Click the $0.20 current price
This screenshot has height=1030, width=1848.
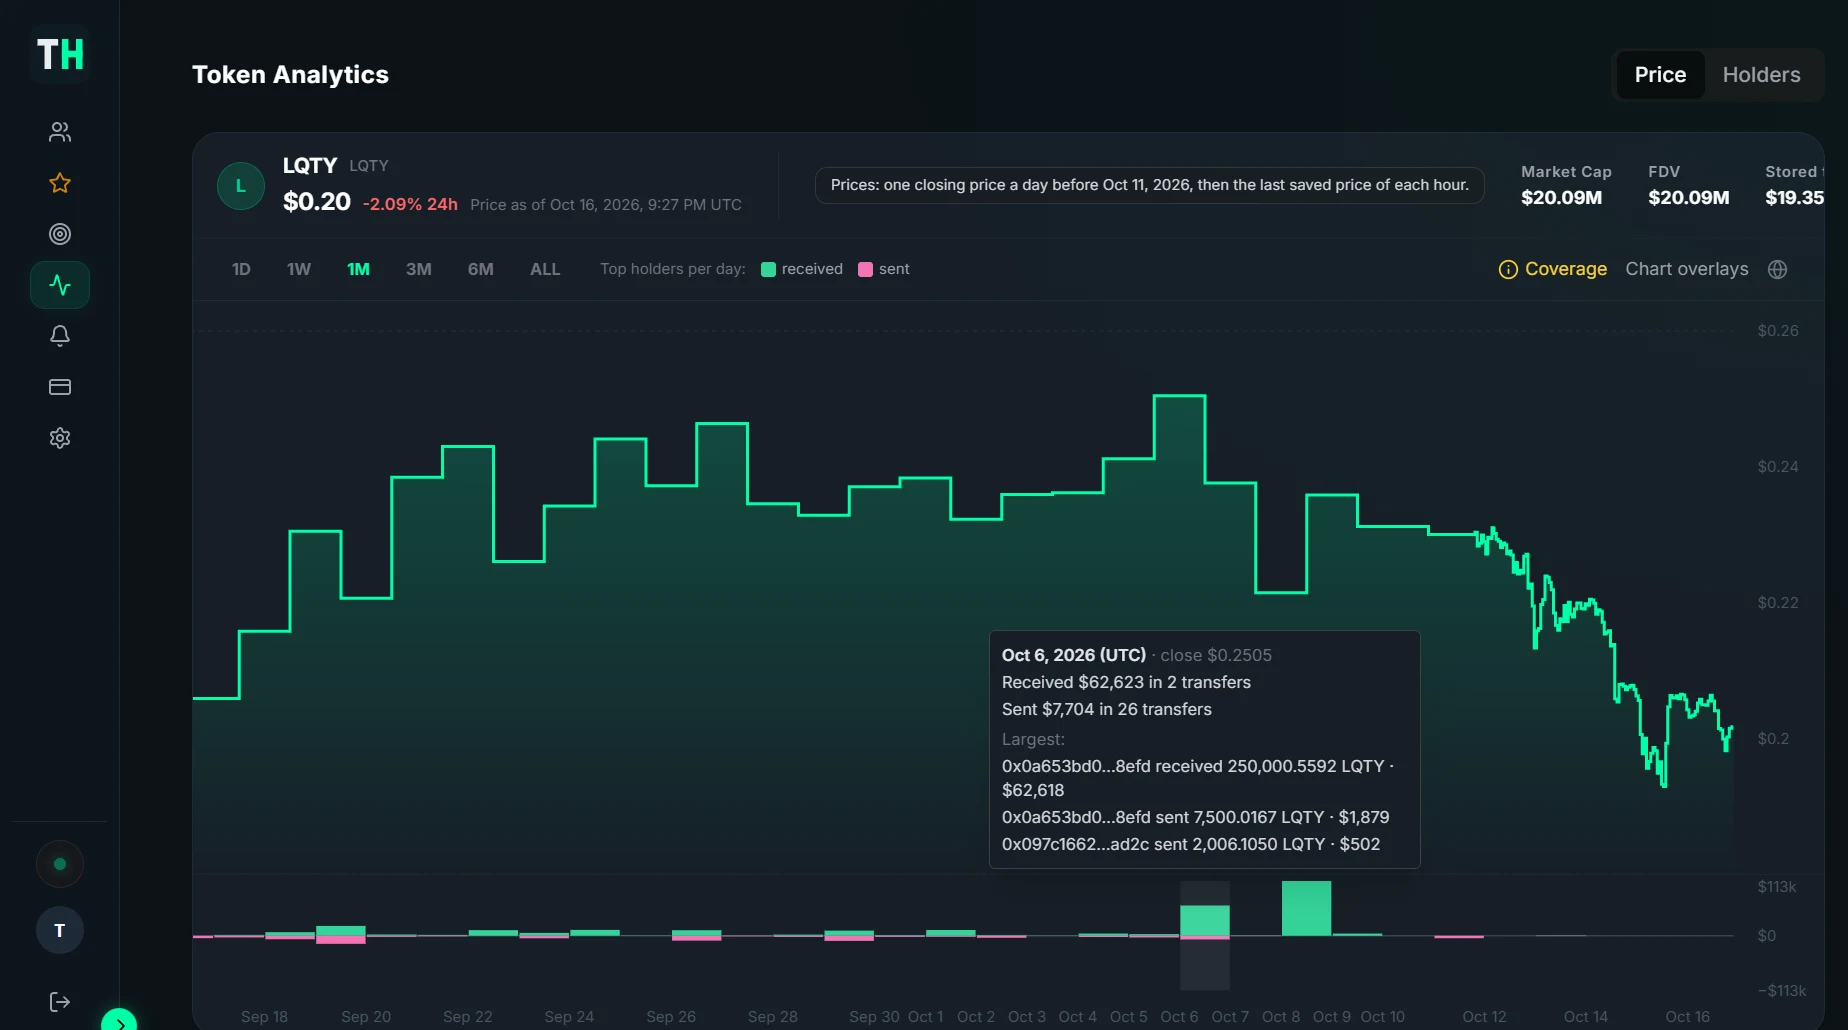coord(317,202)
